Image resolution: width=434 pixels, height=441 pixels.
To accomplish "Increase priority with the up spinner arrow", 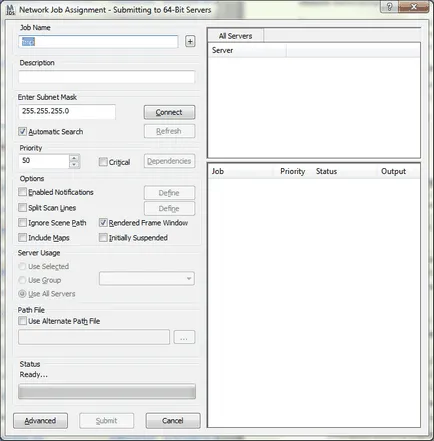I will tap(75, 158).
